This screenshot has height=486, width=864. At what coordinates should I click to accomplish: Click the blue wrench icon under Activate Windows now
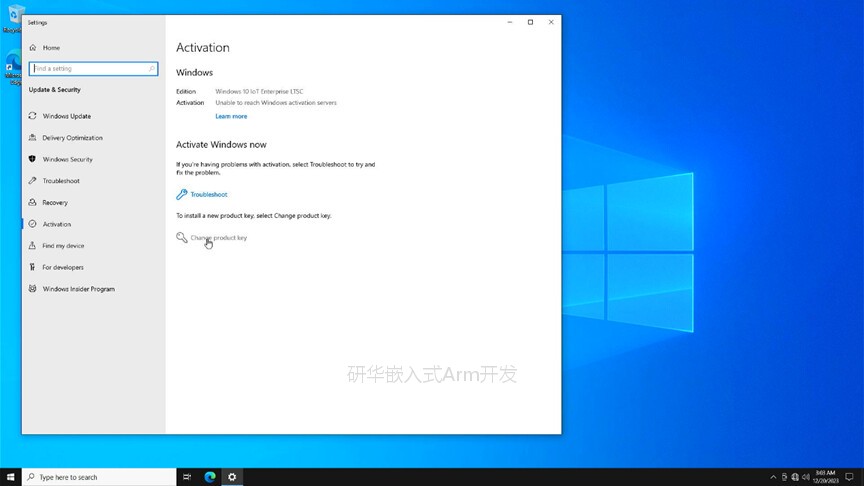click(x=182, y=194)
